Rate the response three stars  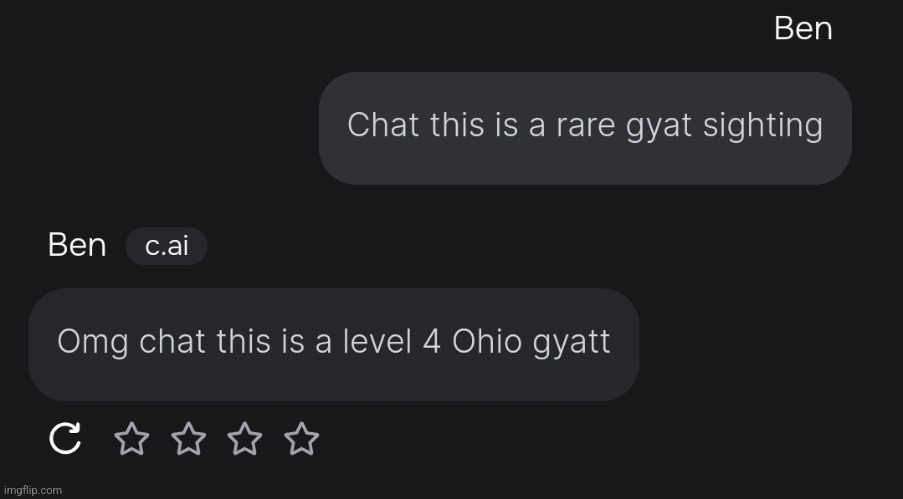[244, 438]
